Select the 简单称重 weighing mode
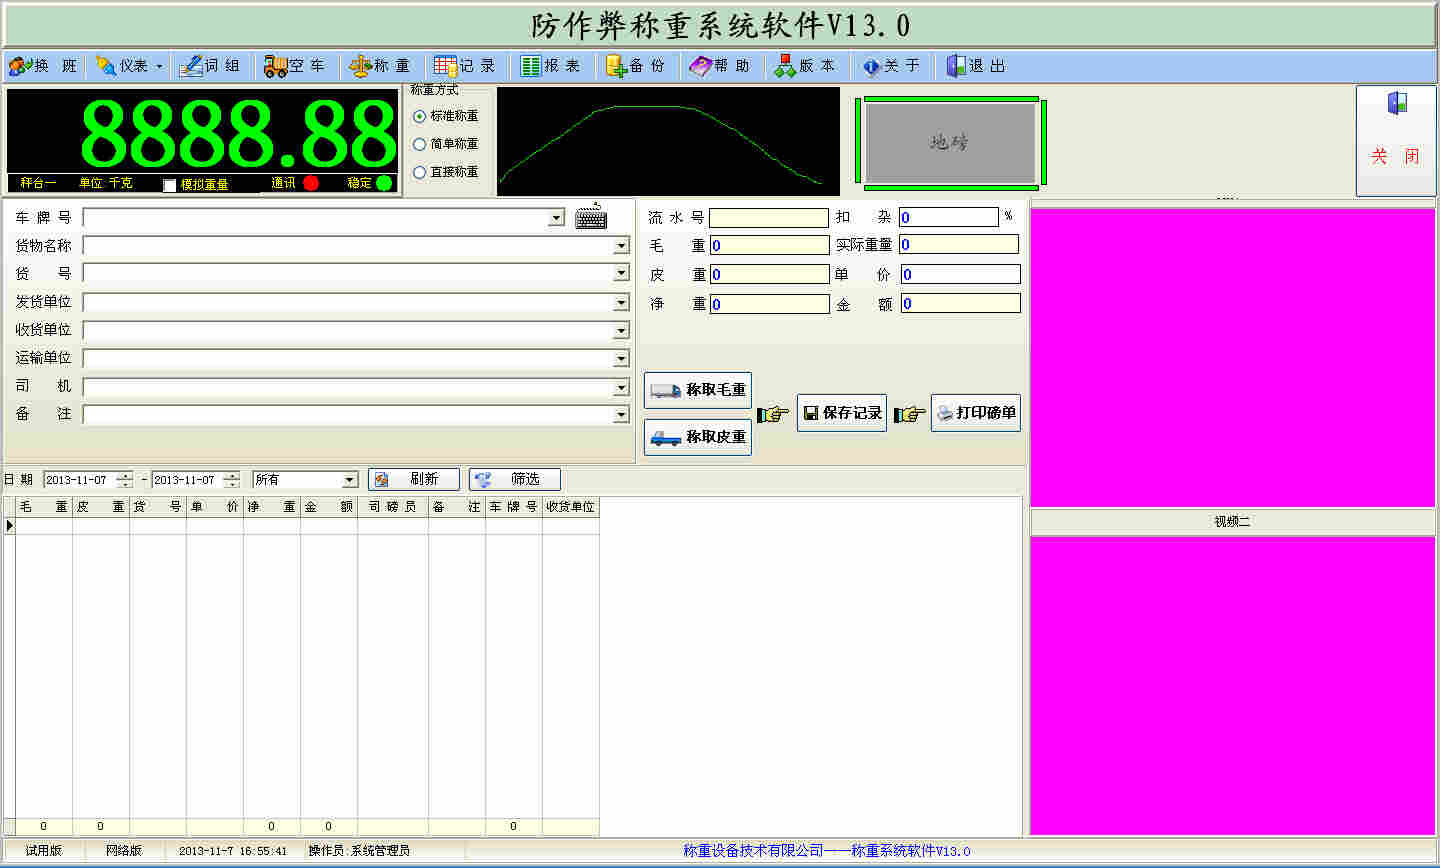The height and width of the screenshot is (868, 1440). pos(420,144)
